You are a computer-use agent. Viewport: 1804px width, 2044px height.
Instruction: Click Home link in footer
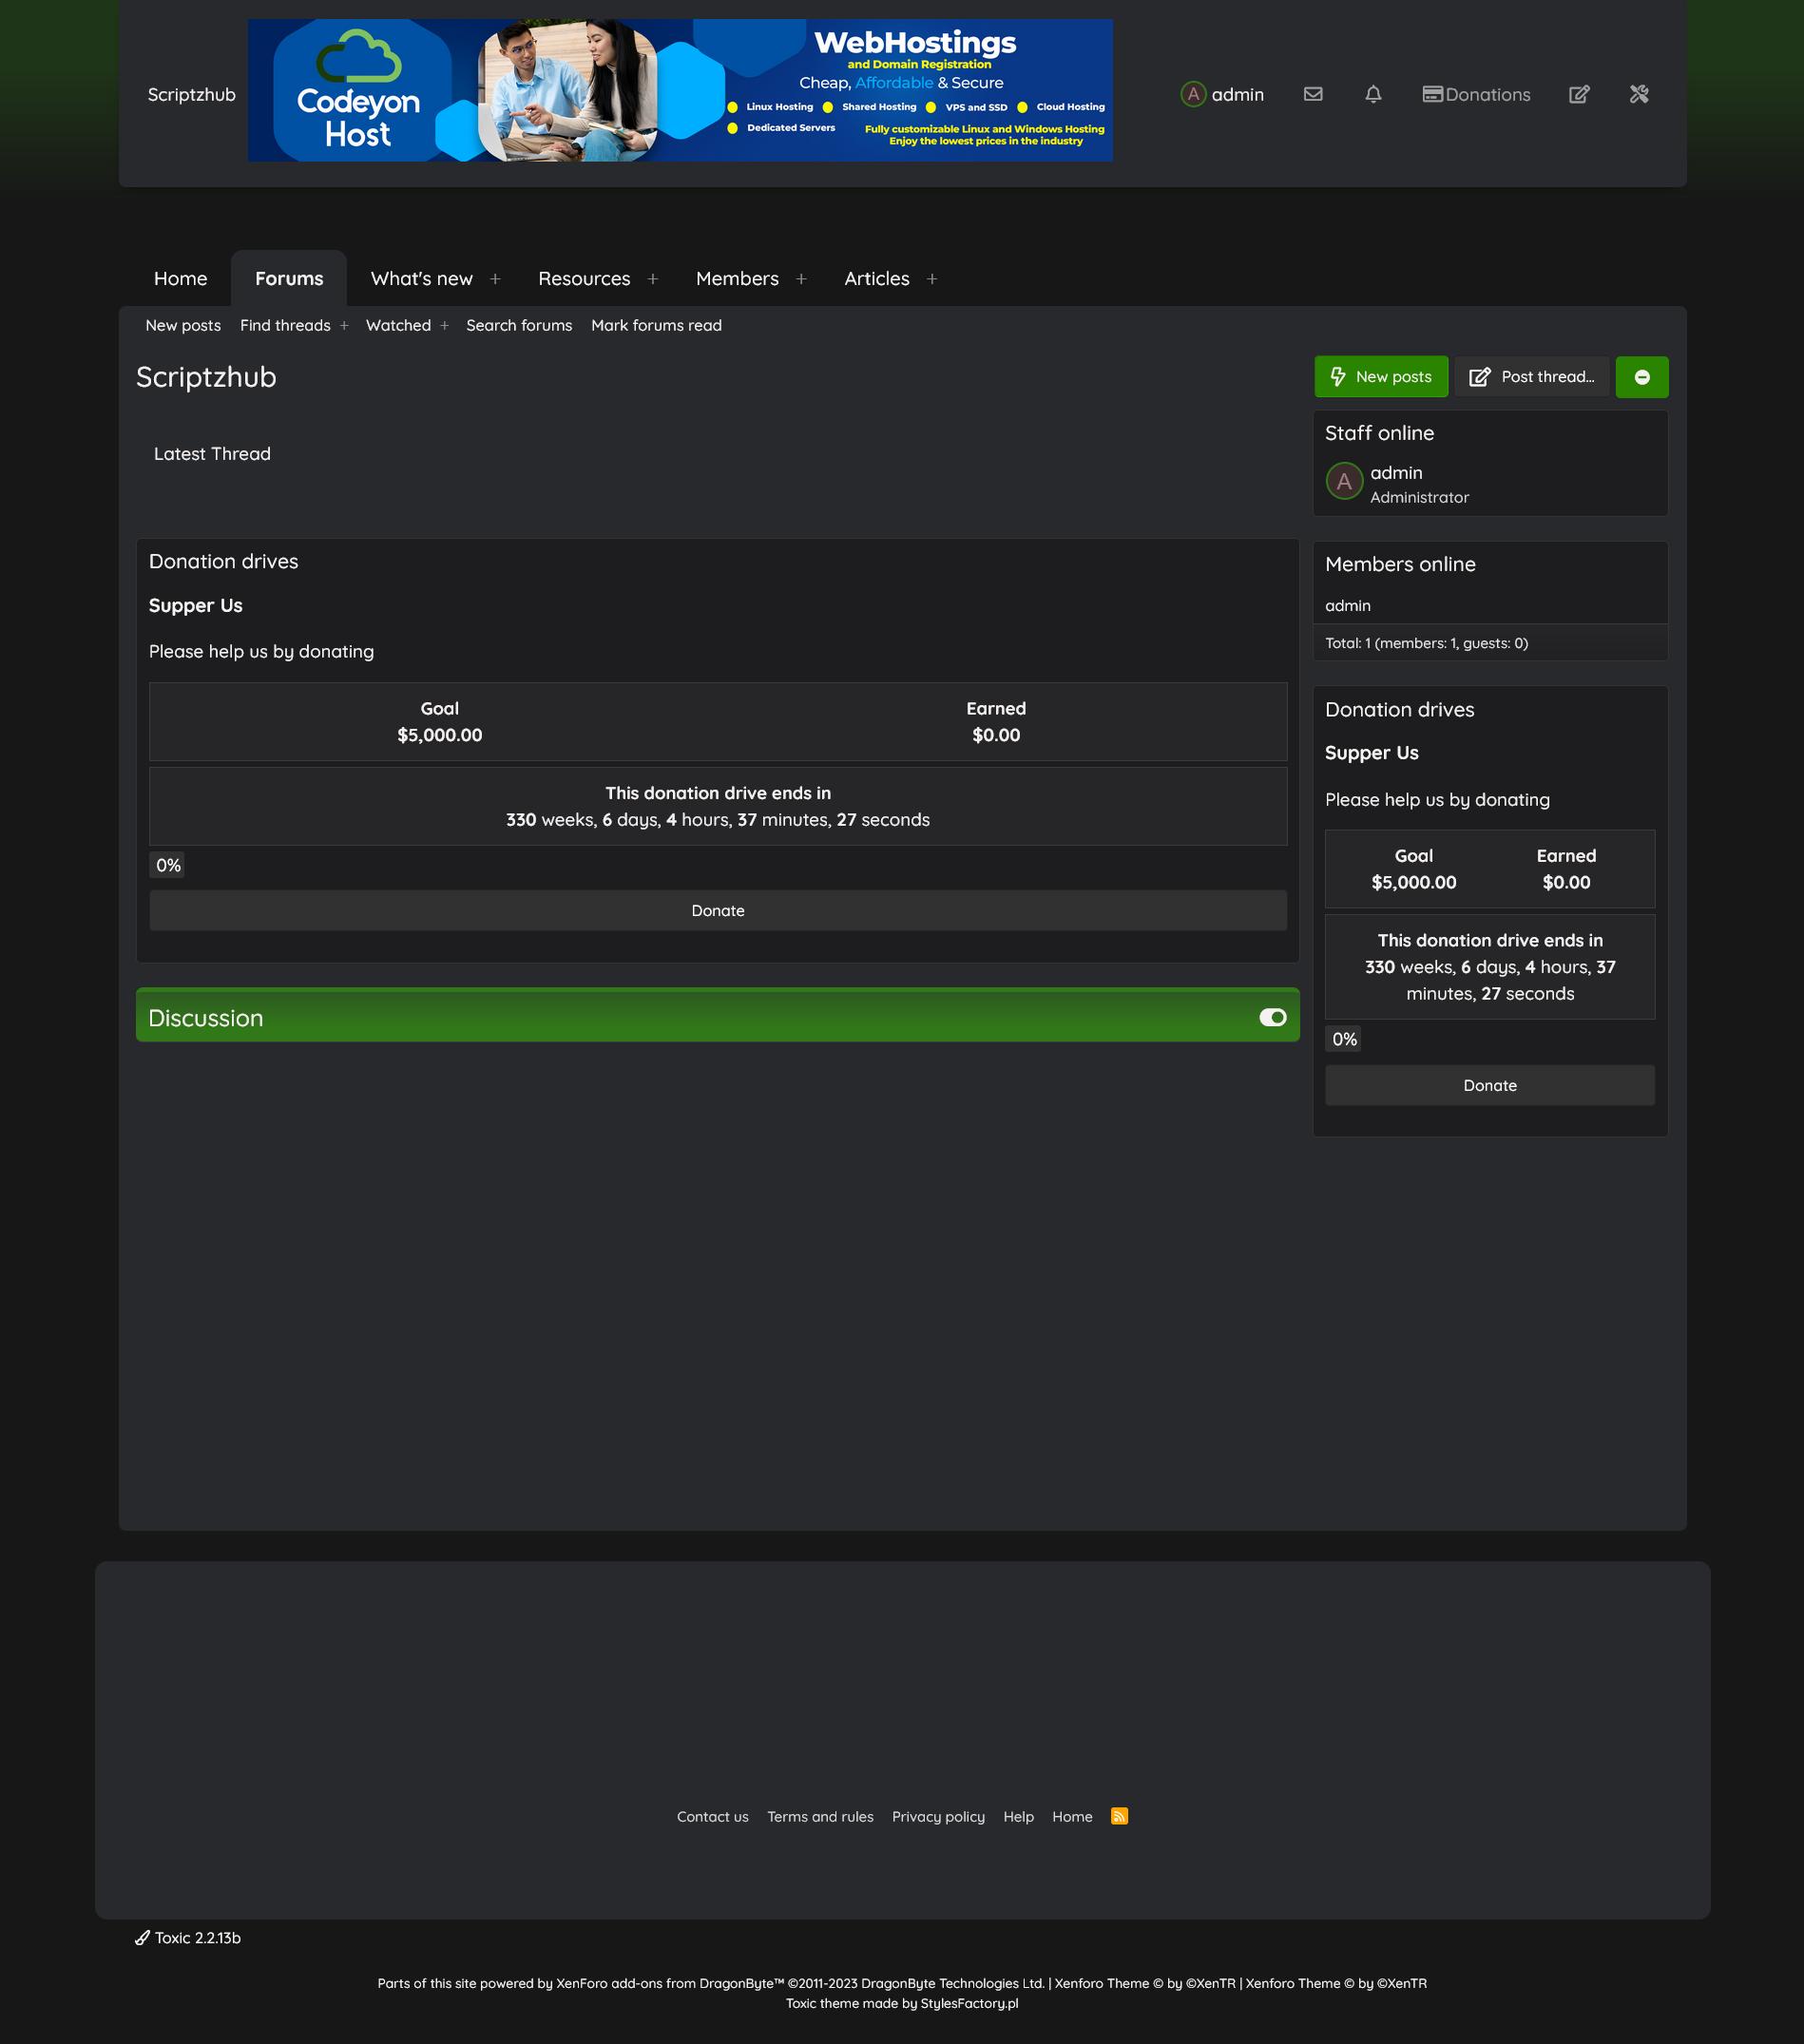1072,1817
